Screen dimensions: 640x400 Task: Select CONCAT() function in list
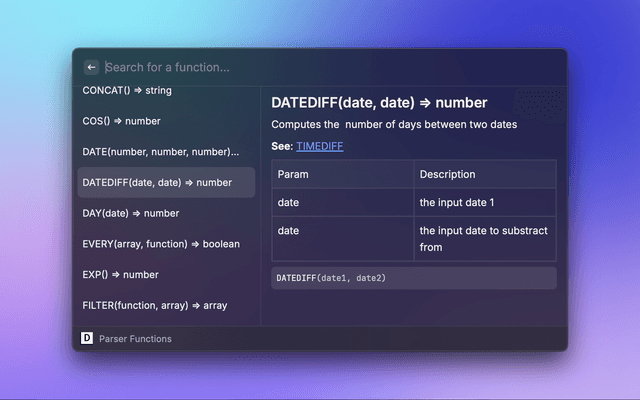[127, 91]
